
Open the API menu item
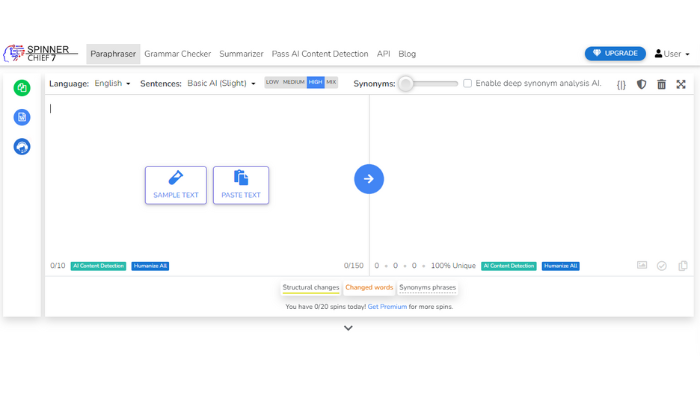point(383,54)
